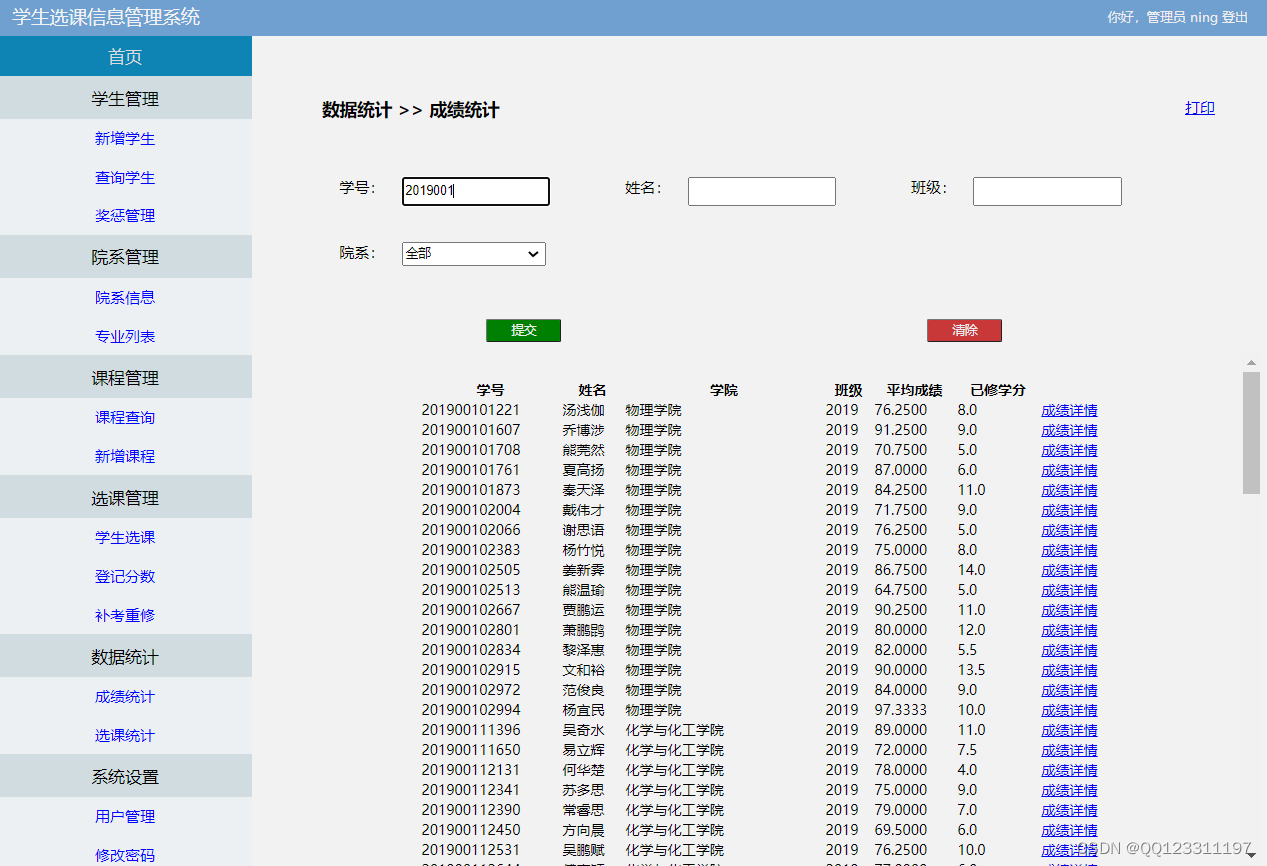1267x866 pixels.
Task: Go to 用户管理
Action: click(125, 817)
